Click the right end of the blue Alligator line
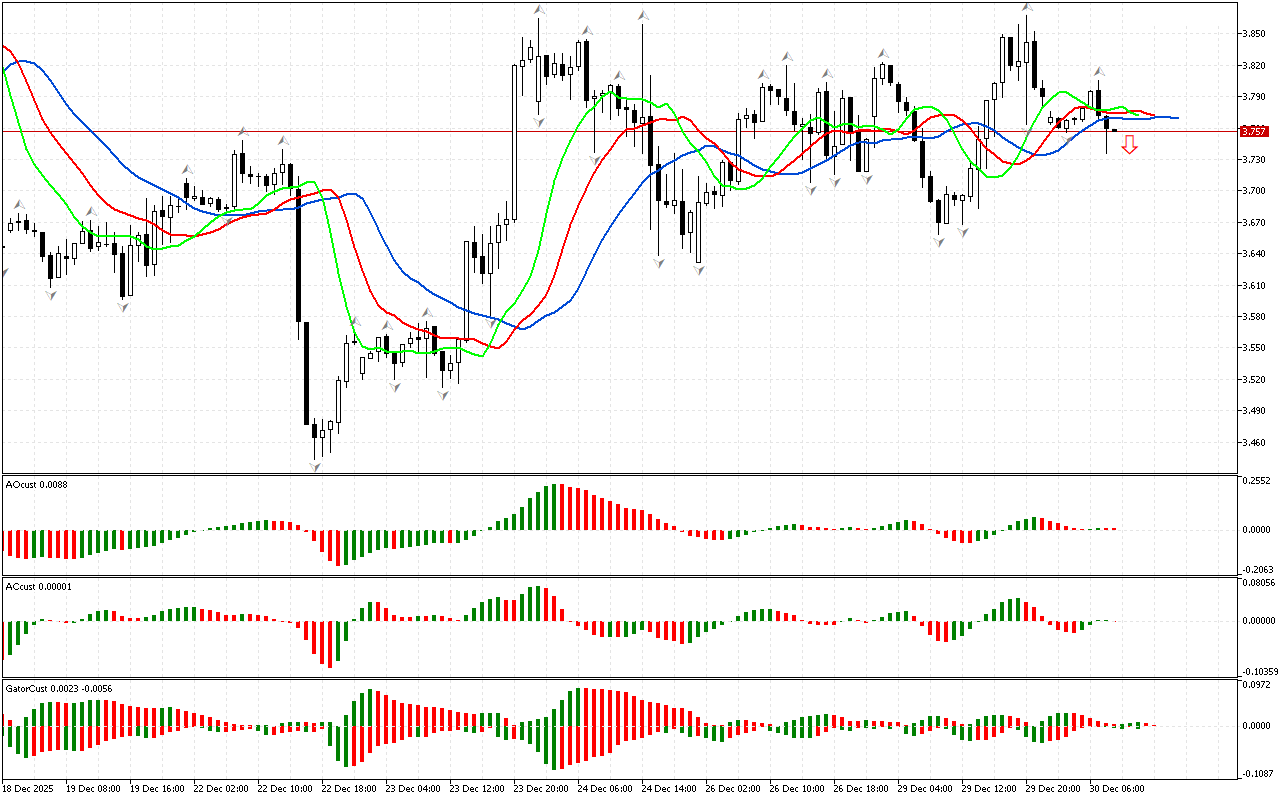 point(1176,118)
